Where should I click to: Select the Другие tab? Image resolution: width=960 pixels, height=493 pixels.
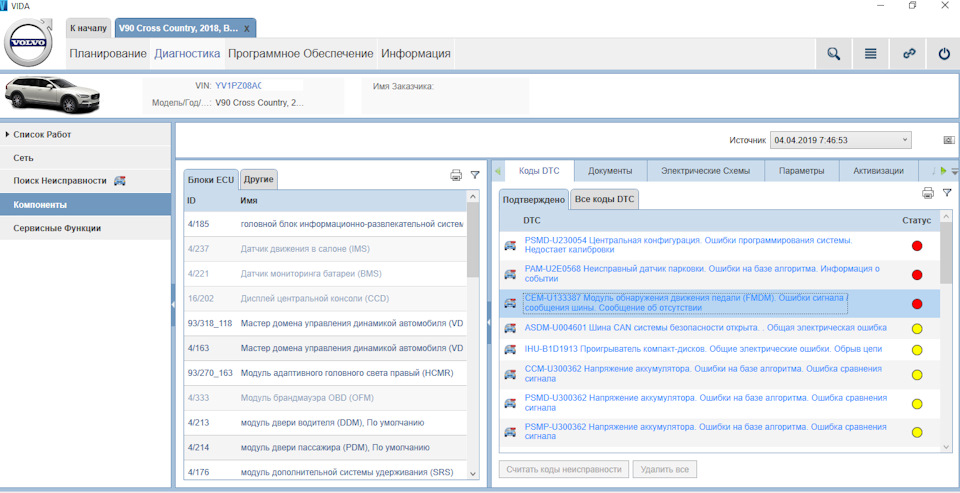click(259, 179)
